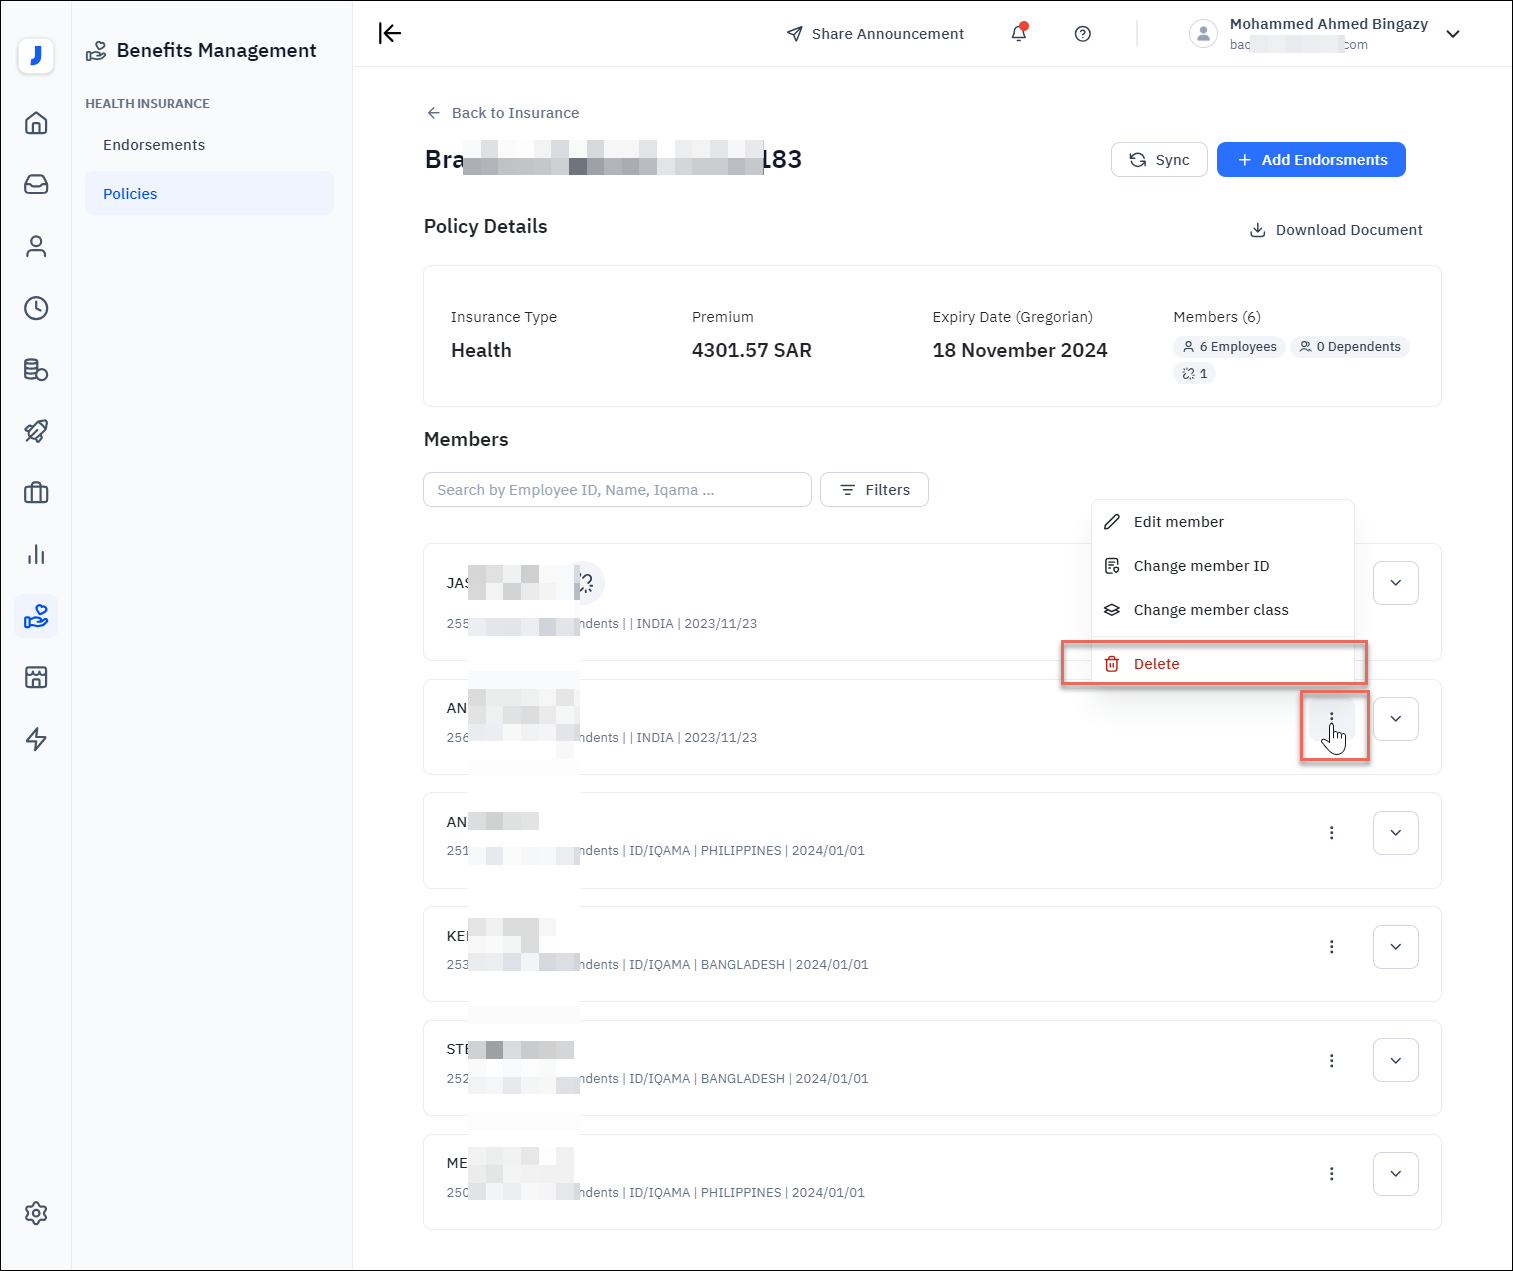Viewport: 1513px width, 1271px height.
Task: Collapse sidebar using the arrow icon
Action: click(389, 34)
